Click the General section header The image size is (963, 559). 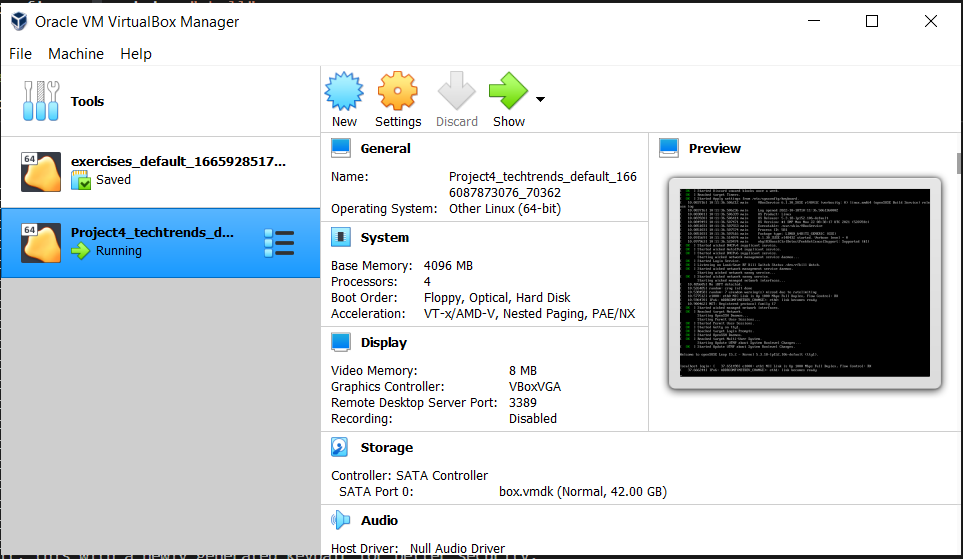click(x=385, y=149)
